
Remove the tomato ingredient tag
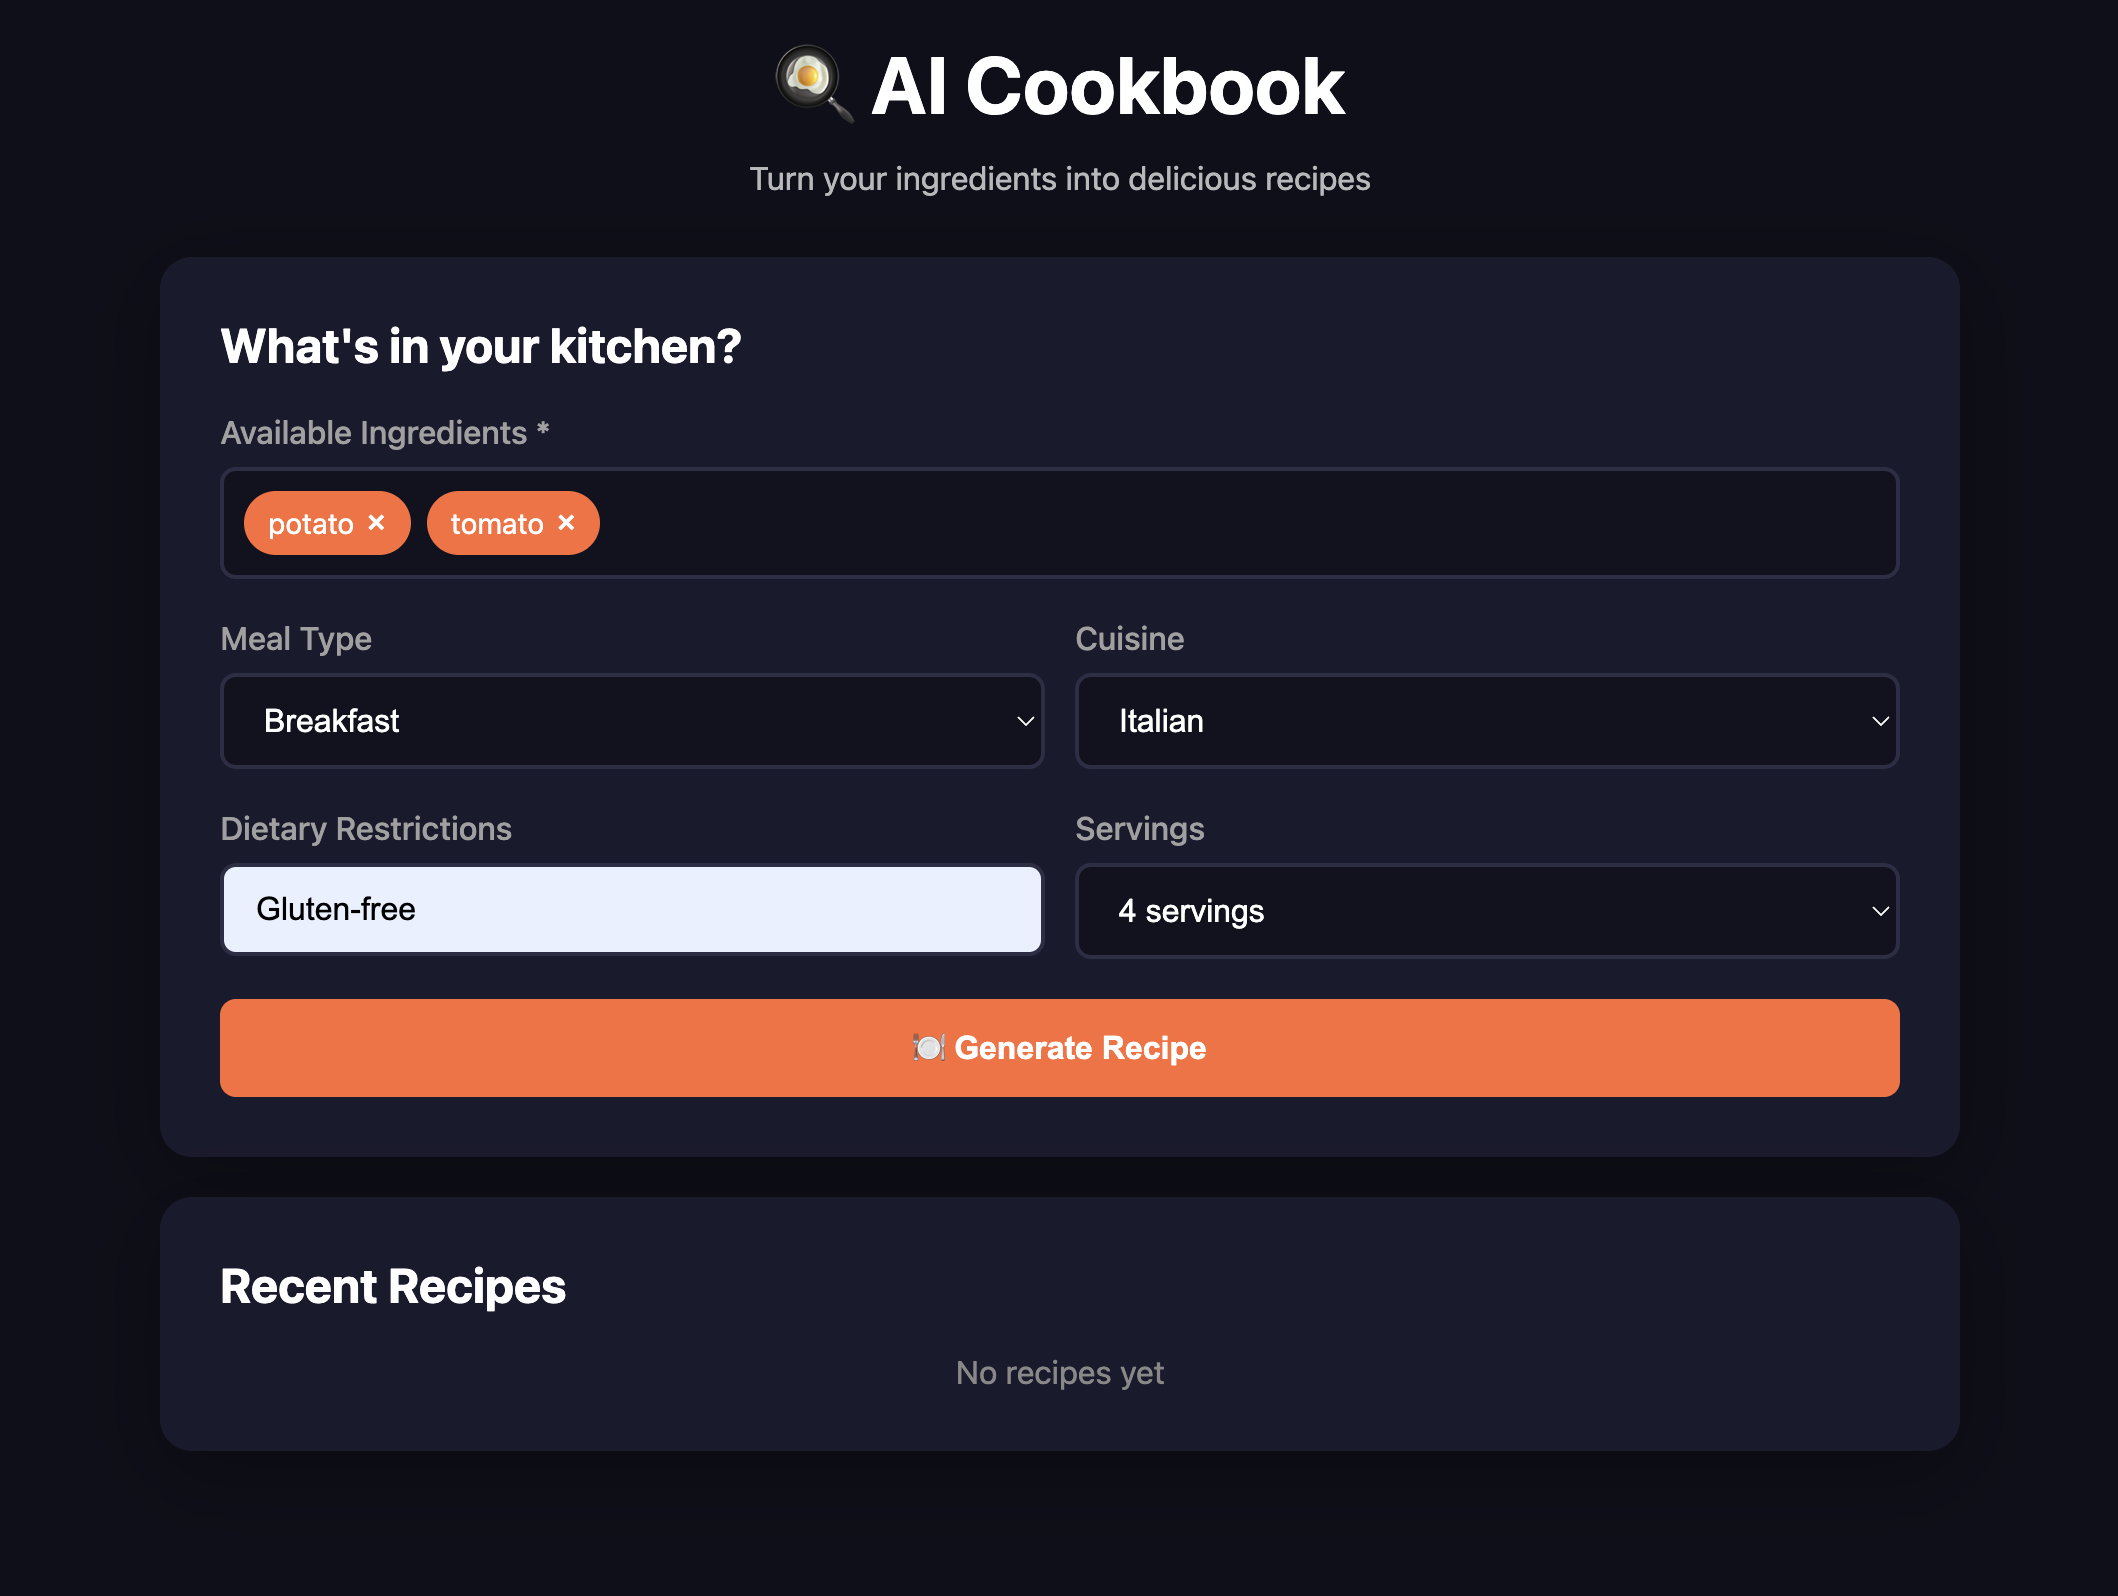[x=564, y=522]
